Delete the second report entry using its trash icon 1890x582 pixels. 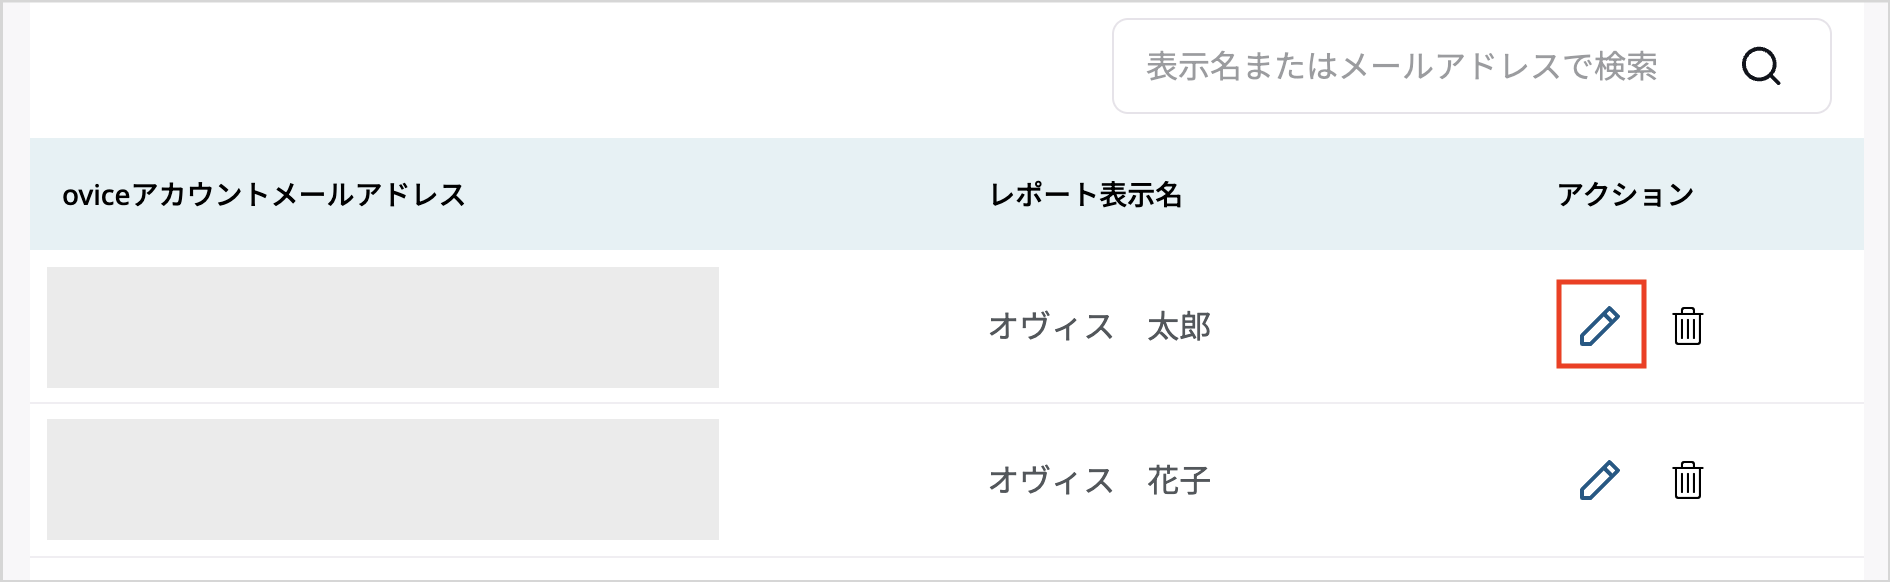click(1688, 479)
